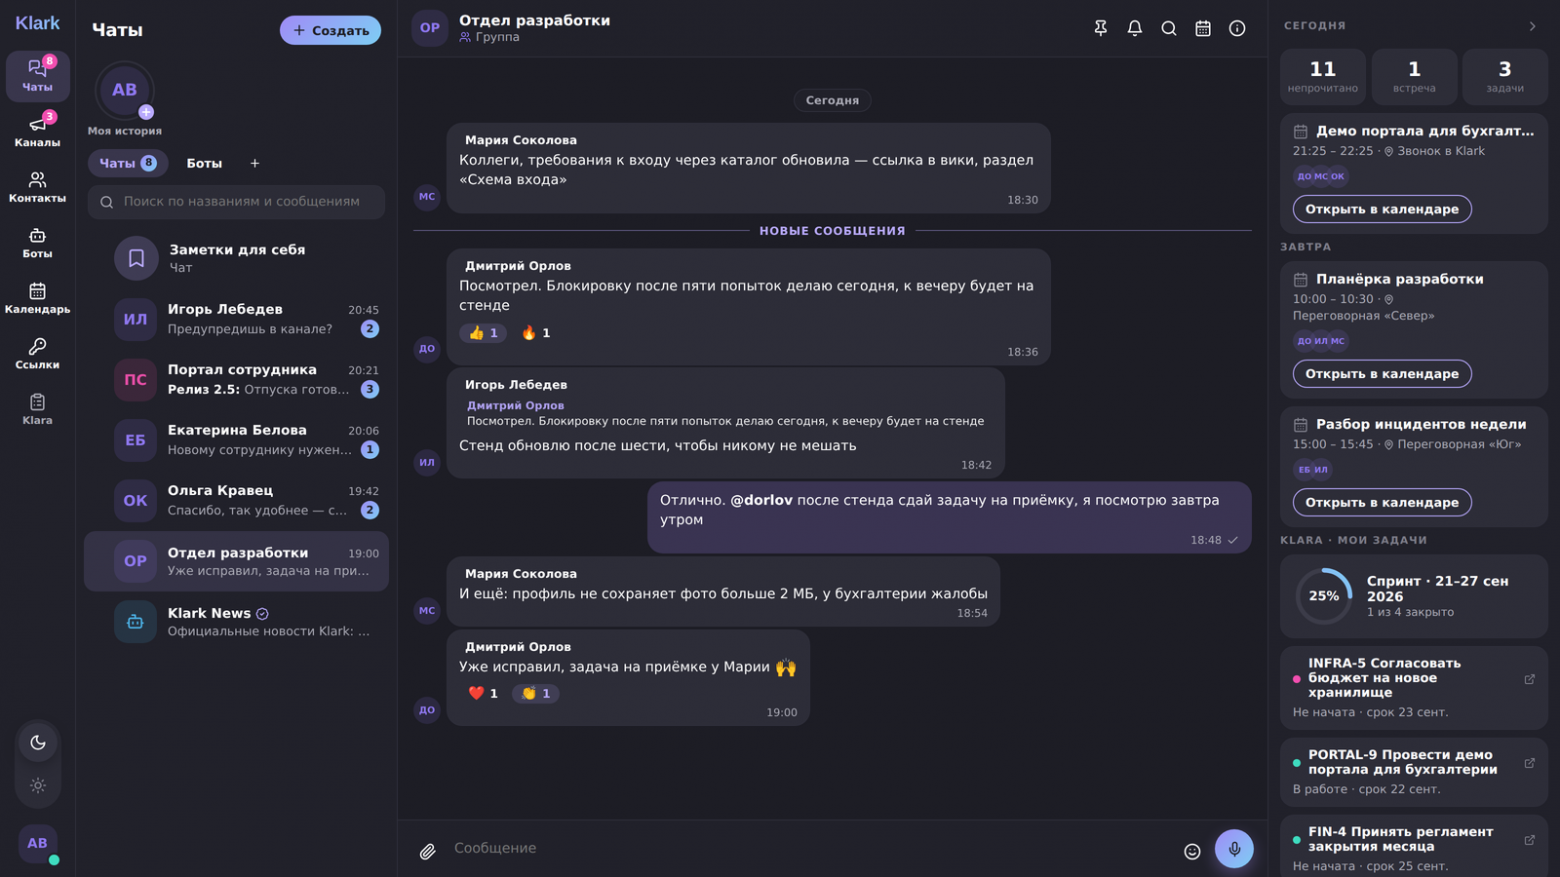Open Разбор инцидентов in calendar
The image size is (1560, 877).
(x=1382, y=502)
